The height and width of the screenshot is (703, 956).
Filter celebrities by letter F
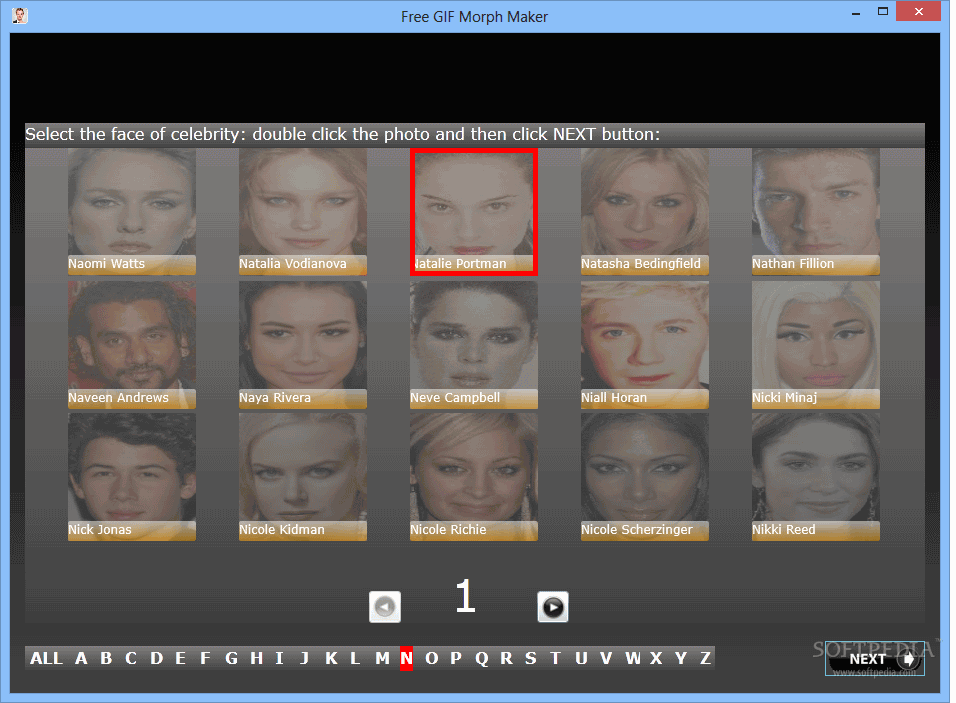click(205, 658)
